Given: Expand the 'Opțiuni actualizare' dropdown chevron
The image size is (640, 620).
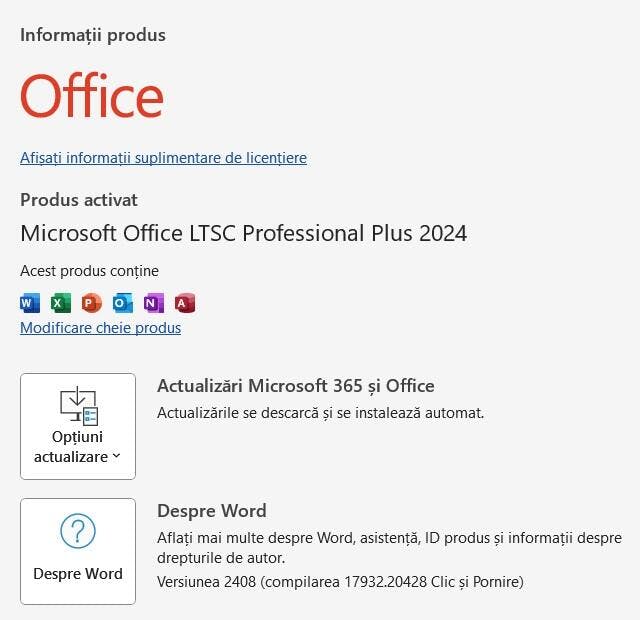Looking at the screenshot, I should 116,456.
